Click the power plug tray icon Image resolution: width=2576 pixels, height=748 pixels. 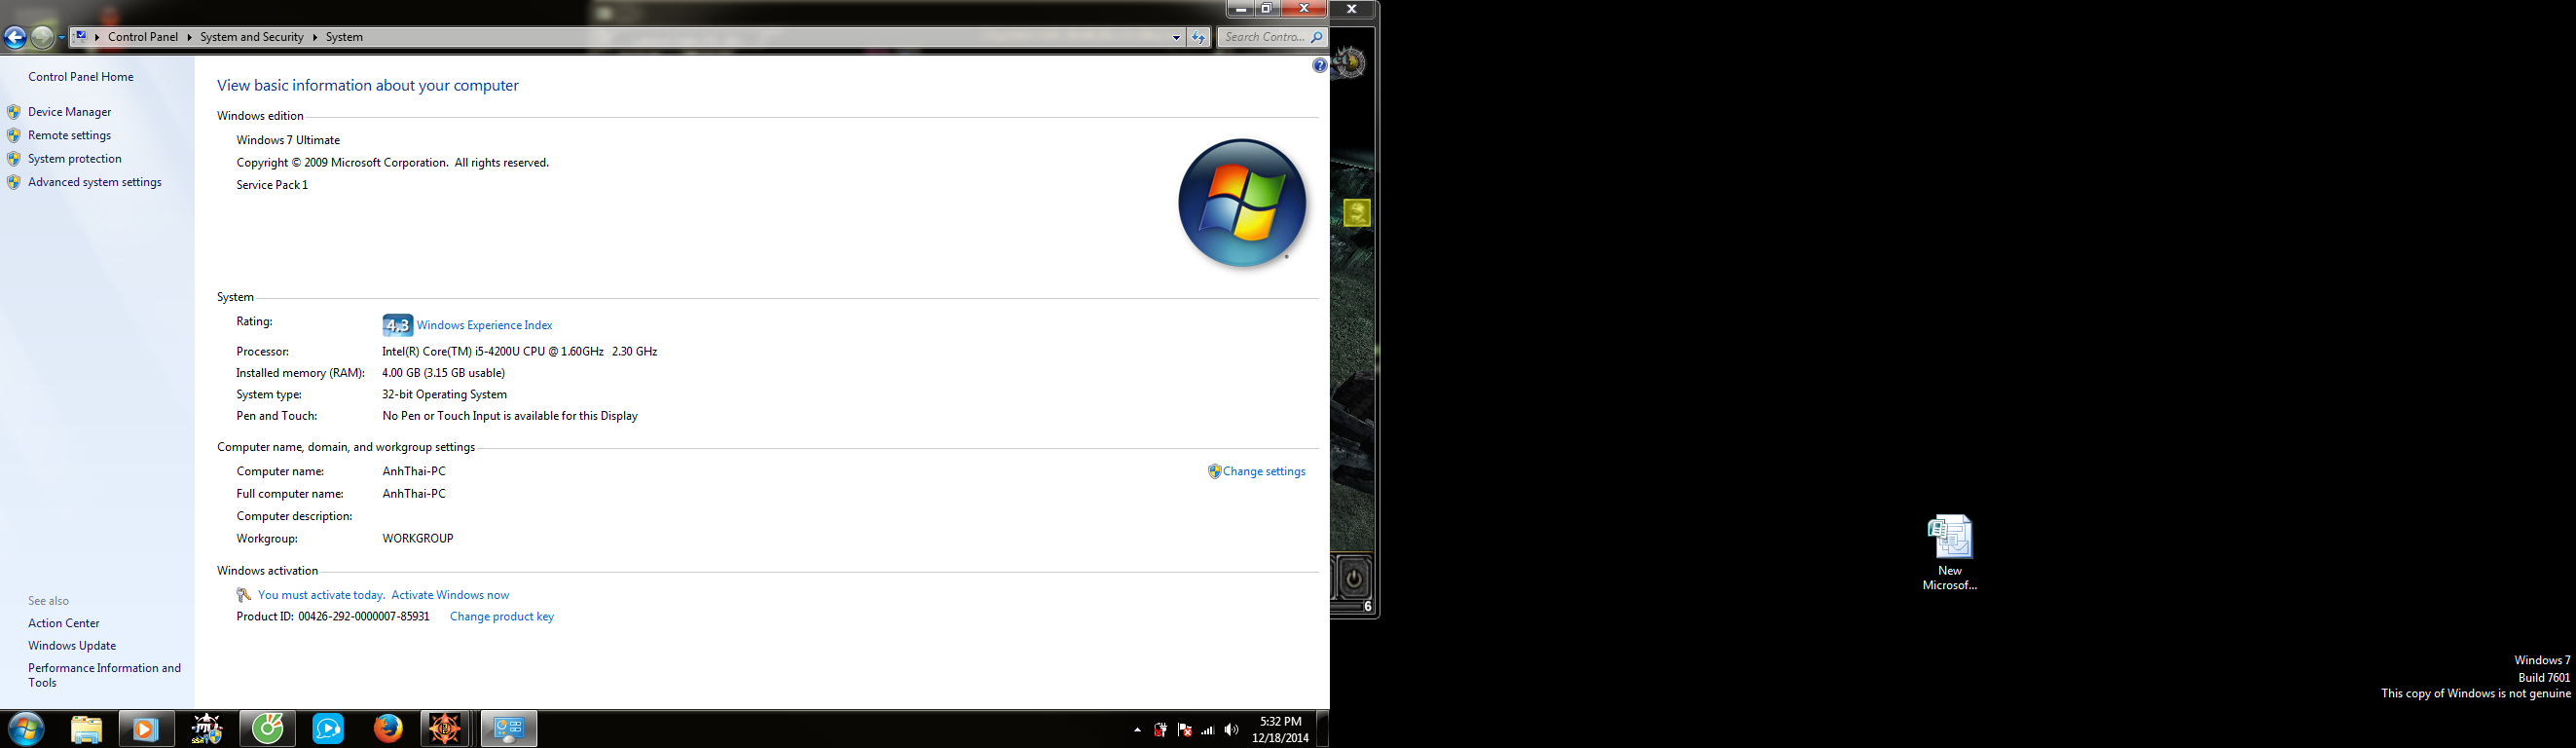pos(1160,730)
